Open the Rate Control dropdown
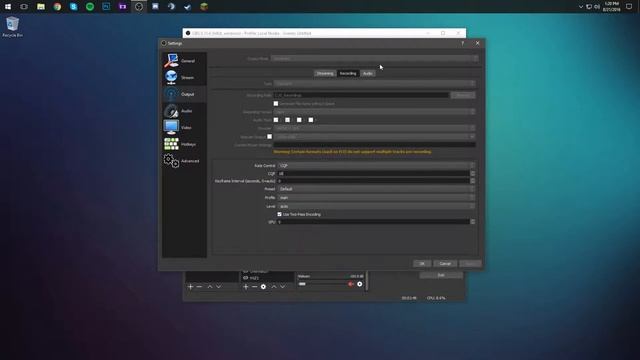This screenshot has height=360, width=640. click(376, 166)
